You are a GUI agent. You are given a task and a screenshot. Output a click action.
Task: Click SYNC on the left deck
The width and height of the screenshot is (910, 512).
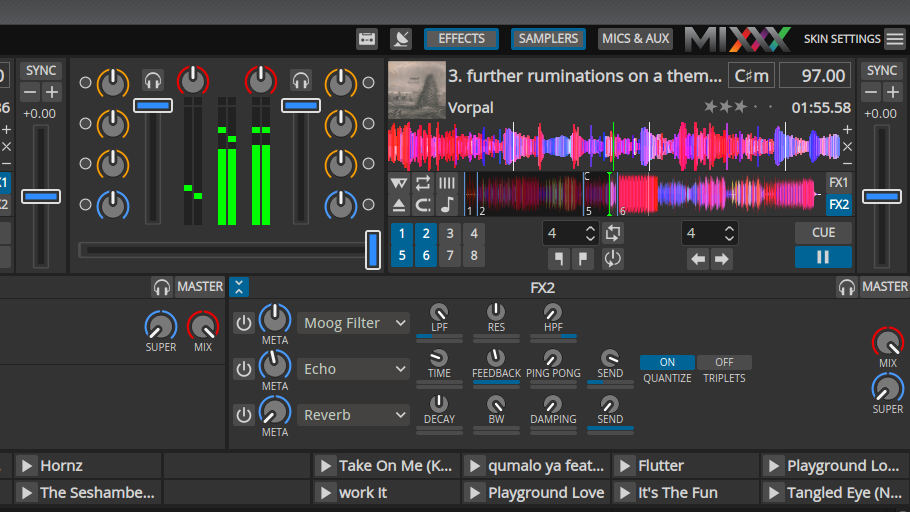[41, 71]
